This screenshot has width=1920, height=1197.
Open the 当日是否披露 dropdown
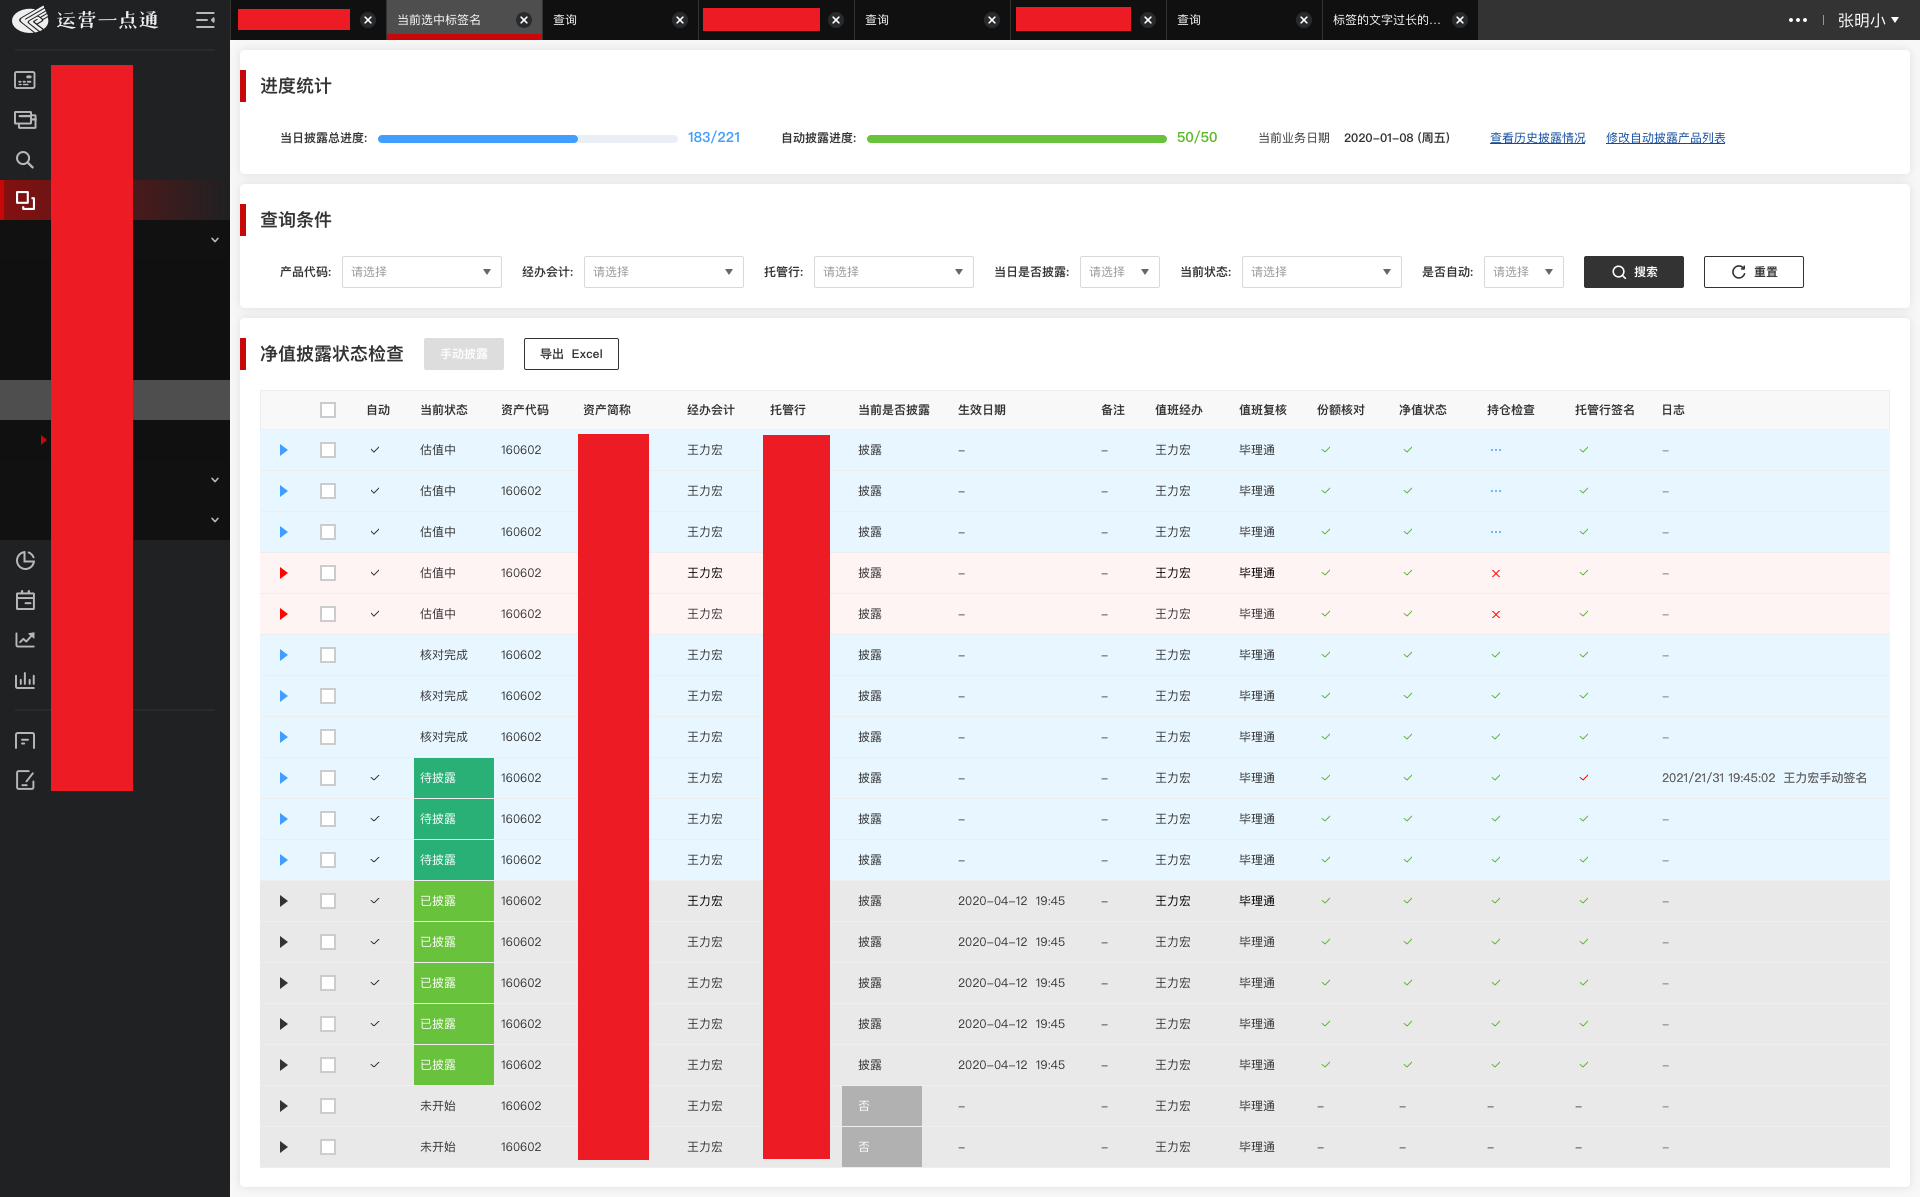point(1120,272)
